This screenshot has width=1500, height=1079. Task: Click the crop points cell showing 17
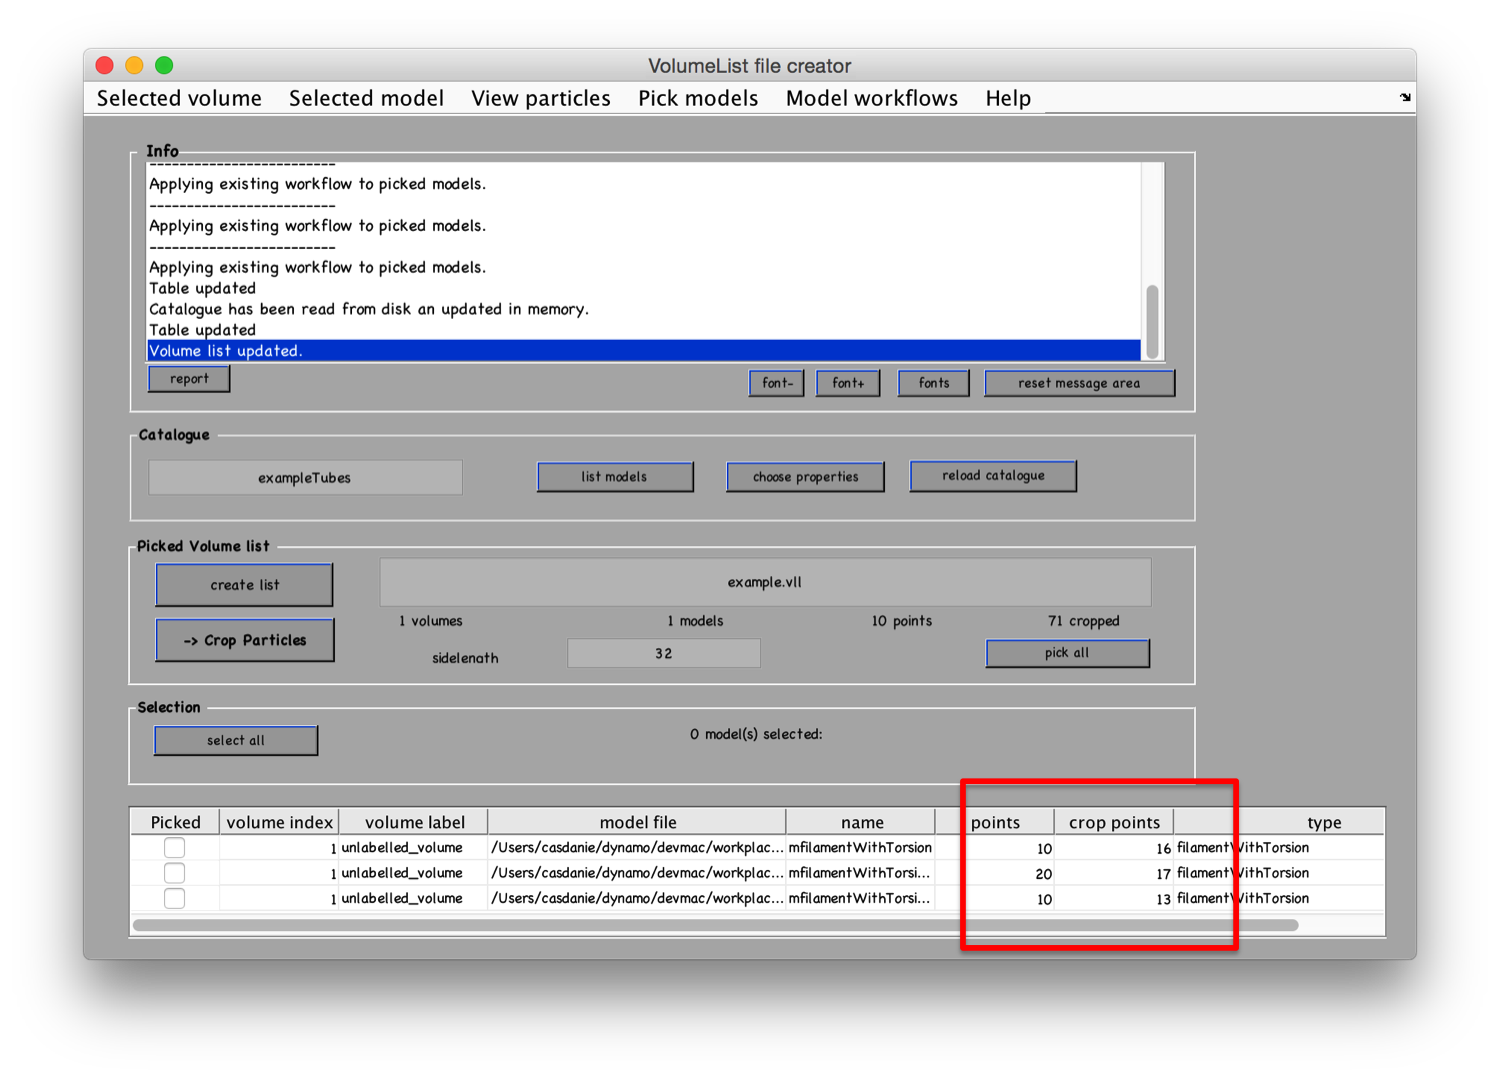tap(1114, 874)
